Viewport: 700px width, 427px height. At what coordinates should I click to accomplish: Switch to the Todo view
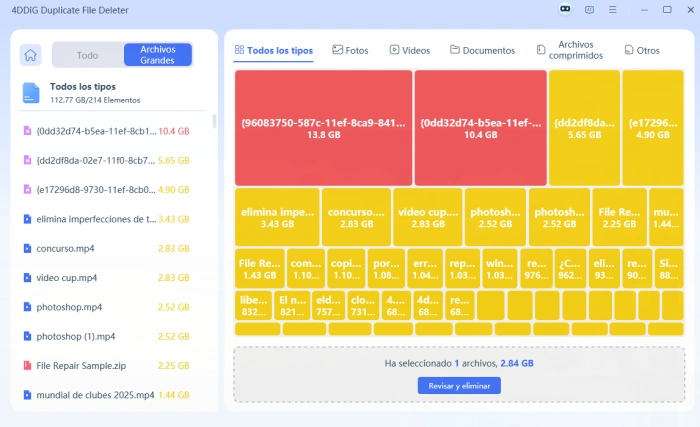88,55
